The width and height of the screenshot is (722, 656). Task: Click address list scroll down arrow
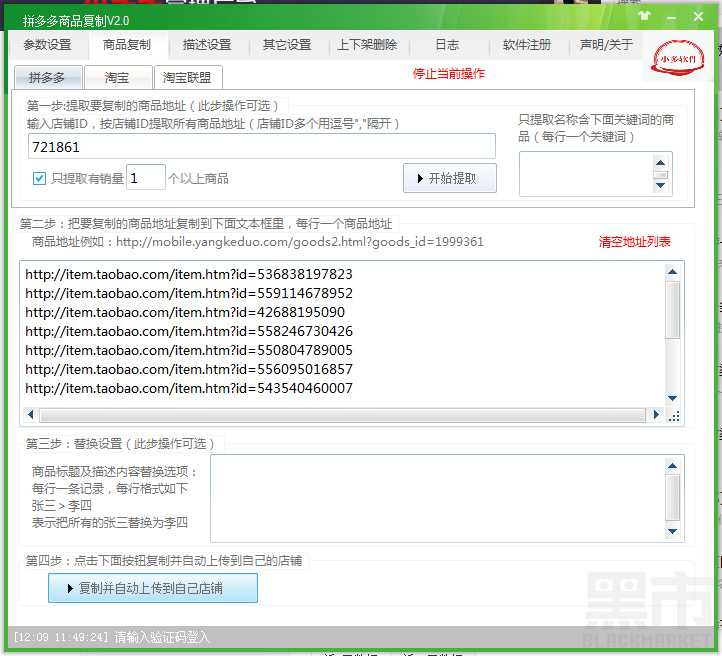coord(673,398)
